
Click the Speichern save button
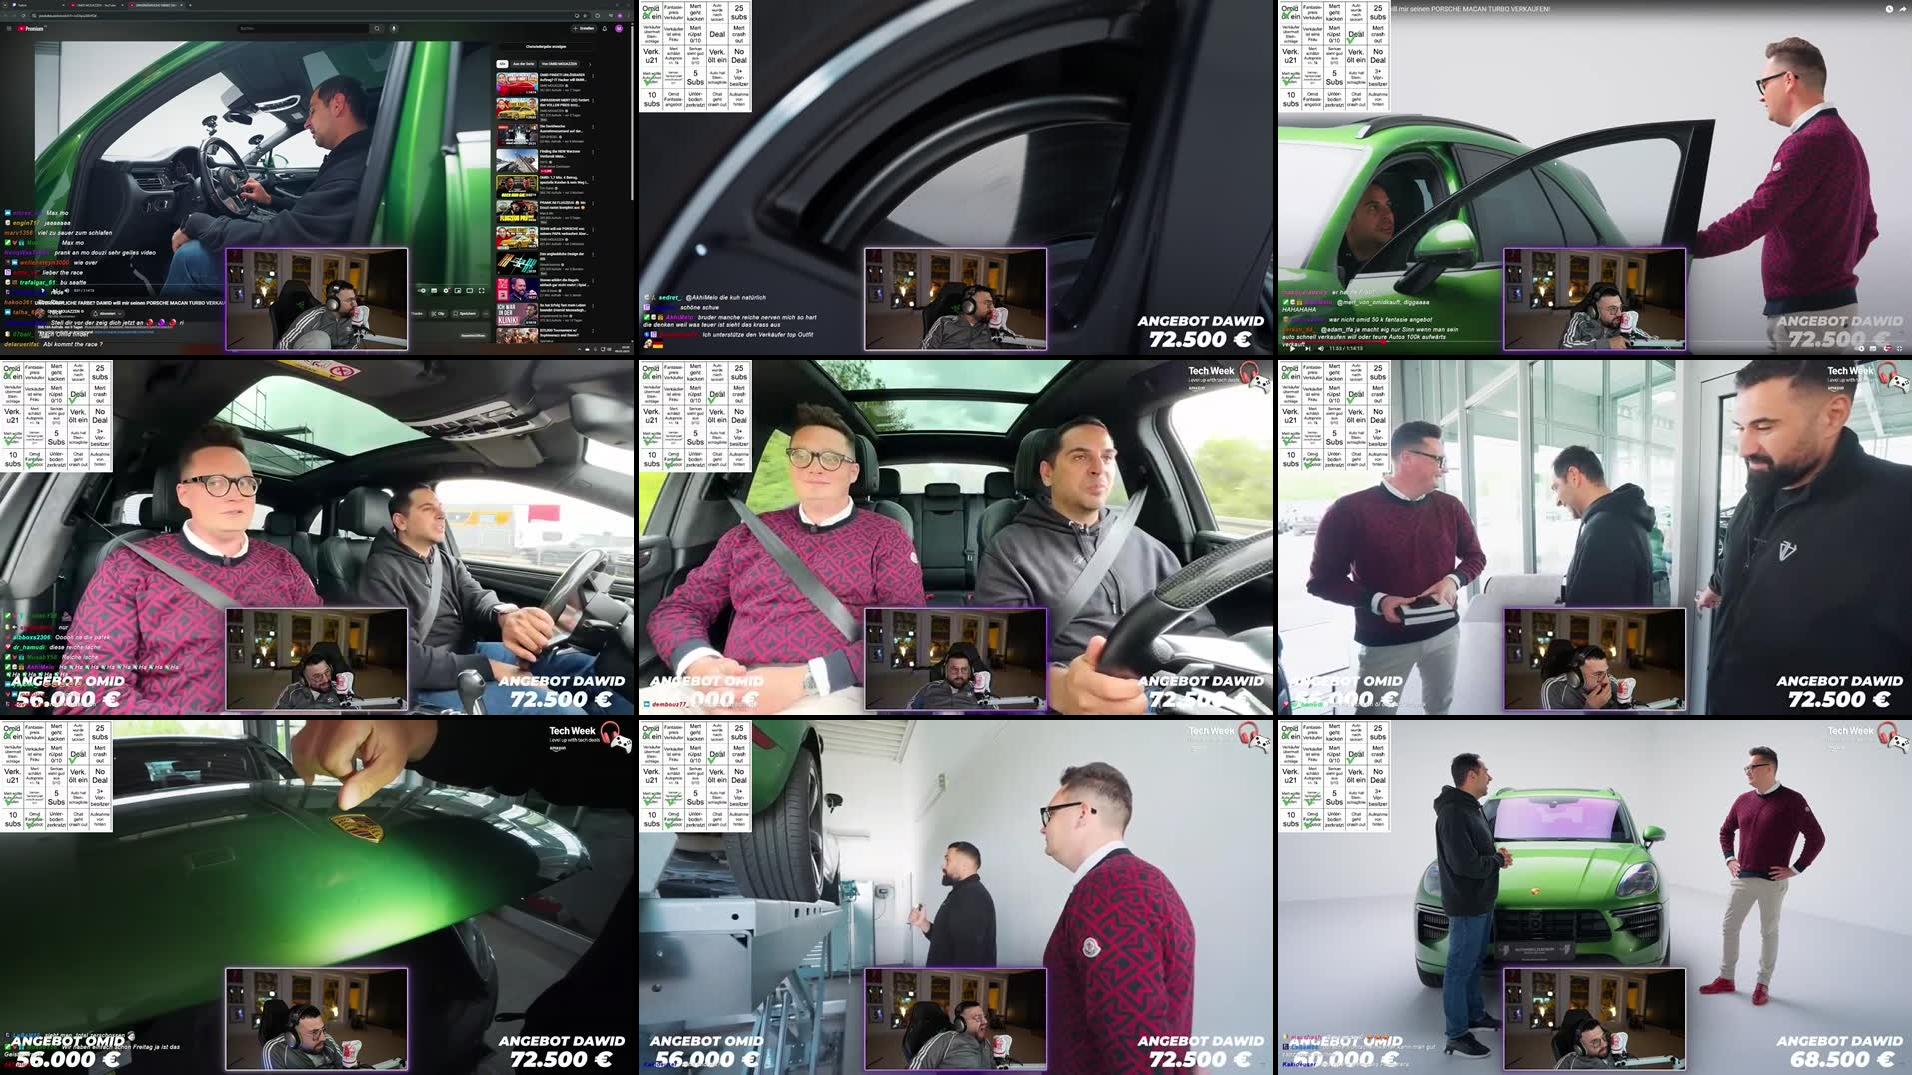pos(464,314)
